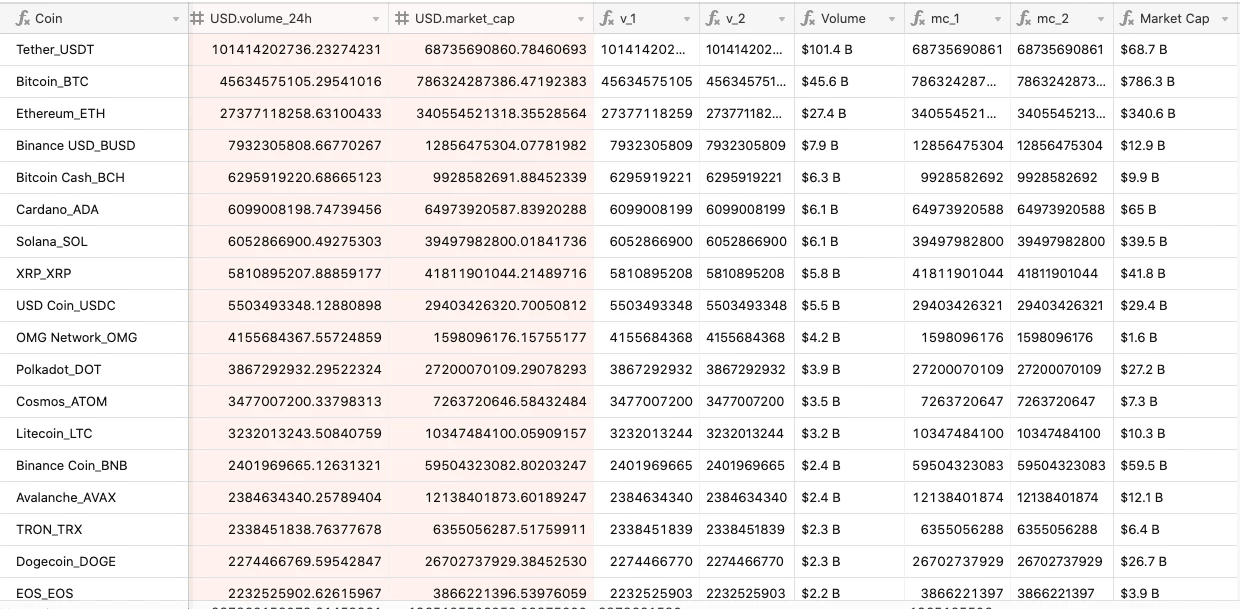Click market cap value 7263720646.58432484
Screen dimensions: 1240x609
pyautogui.click(x=510, y=401)
